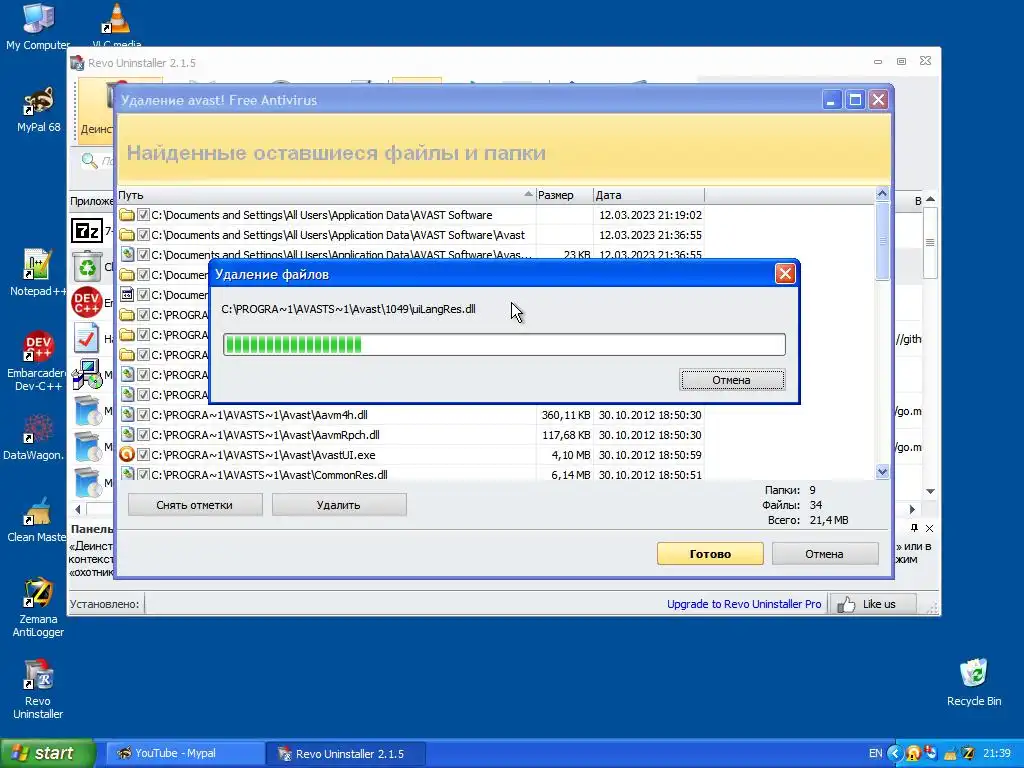This screenshot has width=1024, height=768.
Task: Select the 7-Zip icon in Revo application list
Action: click(x=86, y=231)
